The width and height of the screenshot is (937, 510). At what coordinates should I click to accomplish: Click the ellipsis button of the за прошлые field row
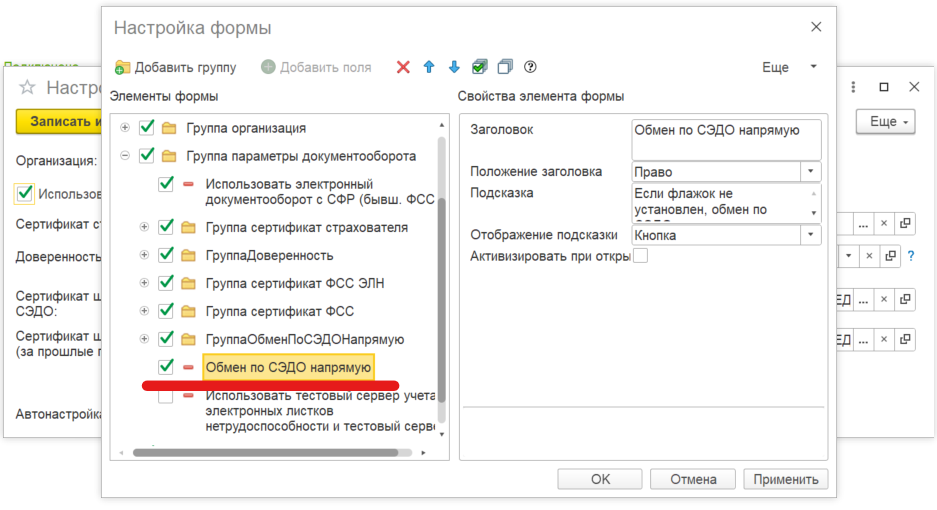[863, 340]
